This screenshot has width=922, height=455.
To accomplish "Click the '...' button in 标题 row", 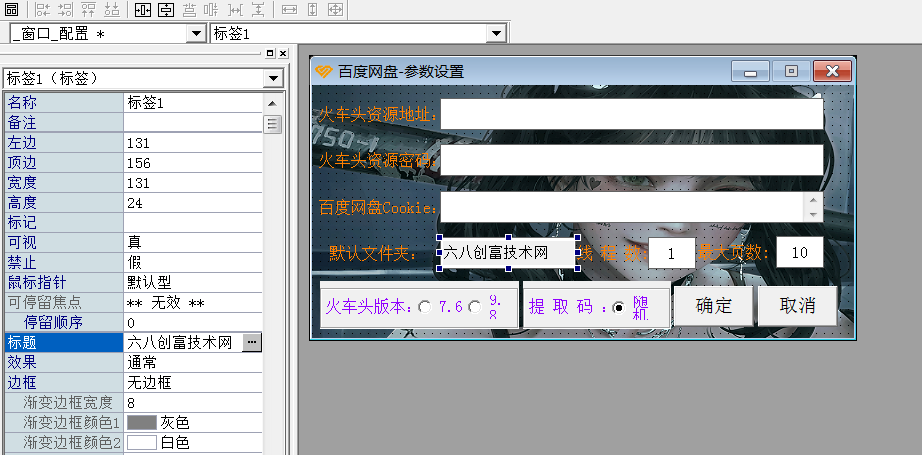I will 252,342.
